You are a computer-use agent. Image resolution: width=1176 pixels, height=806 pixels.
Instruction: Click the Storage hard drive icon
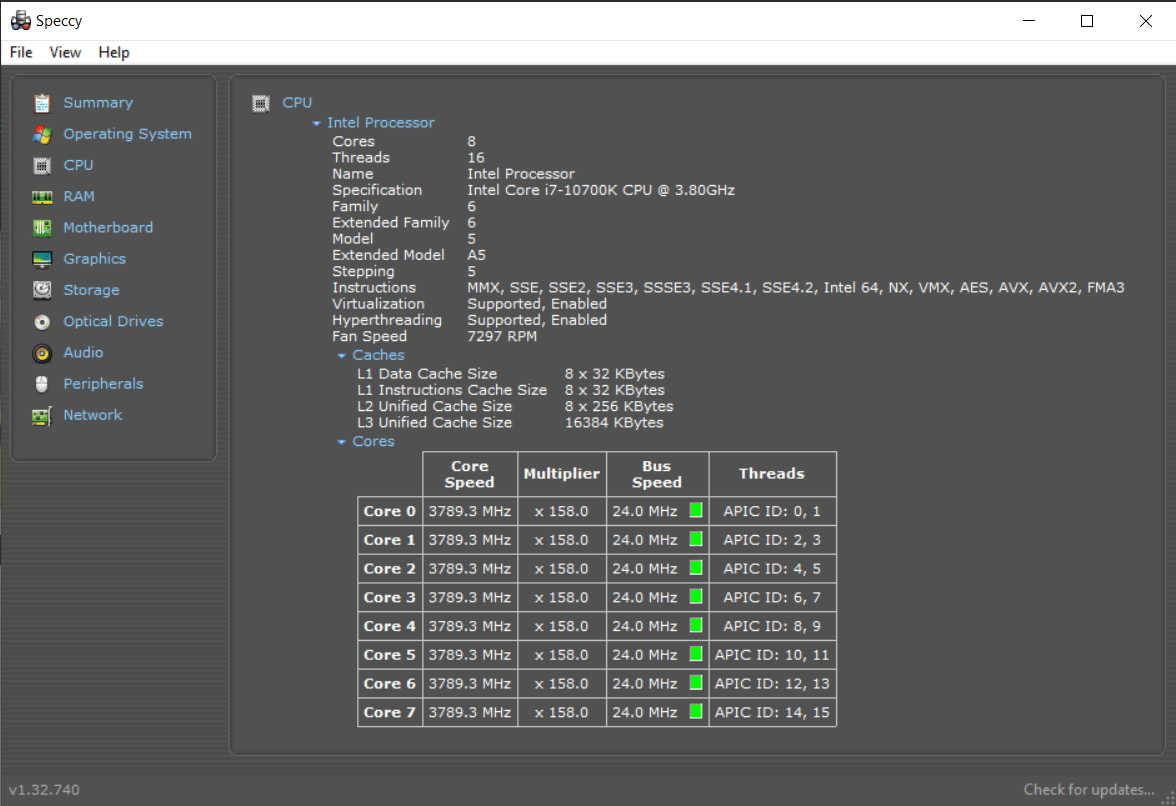point(42,290)
